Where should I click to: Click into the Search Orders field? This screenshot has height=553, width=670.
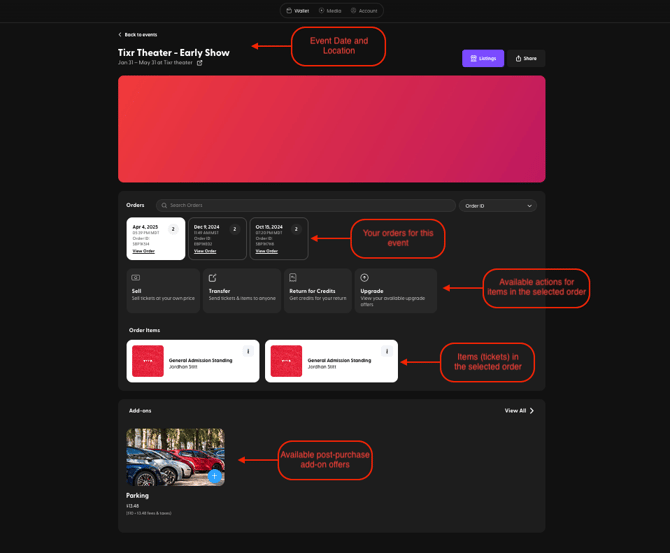[x=305, y=205]
